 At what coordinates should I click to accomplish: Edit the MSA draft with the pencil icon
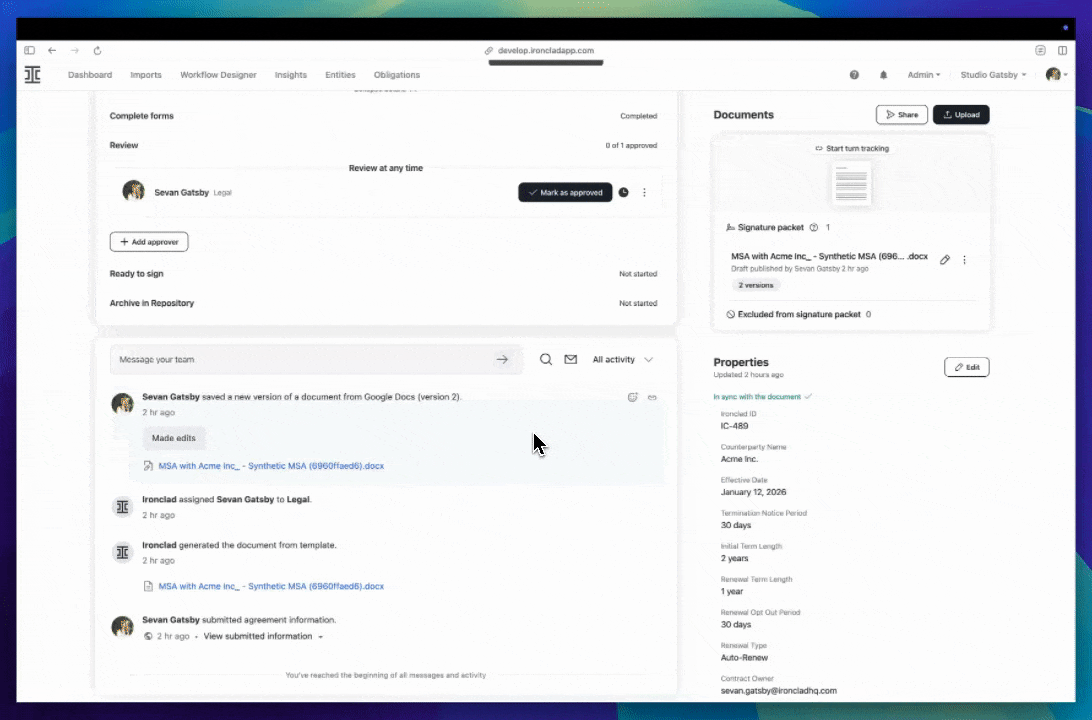click(944, 259)
